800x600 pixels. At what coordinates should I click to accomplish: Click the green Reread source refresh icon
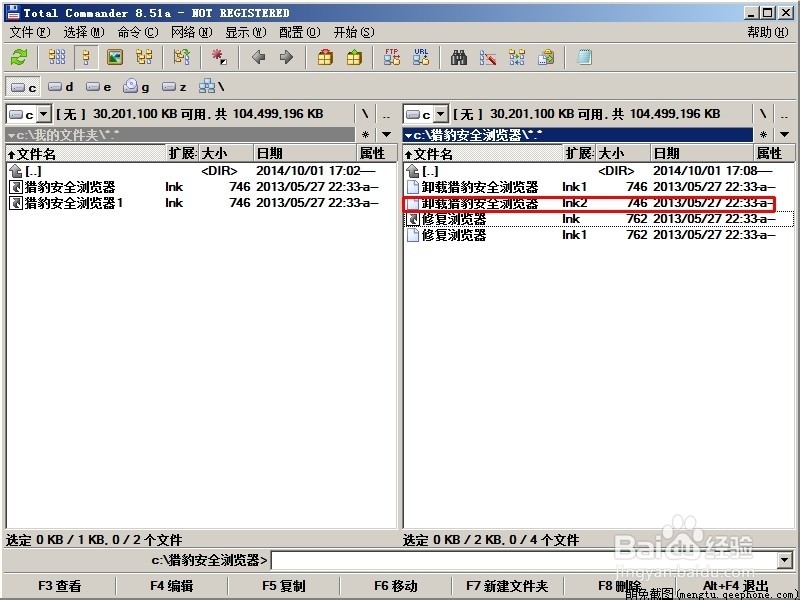pos(19,57)
